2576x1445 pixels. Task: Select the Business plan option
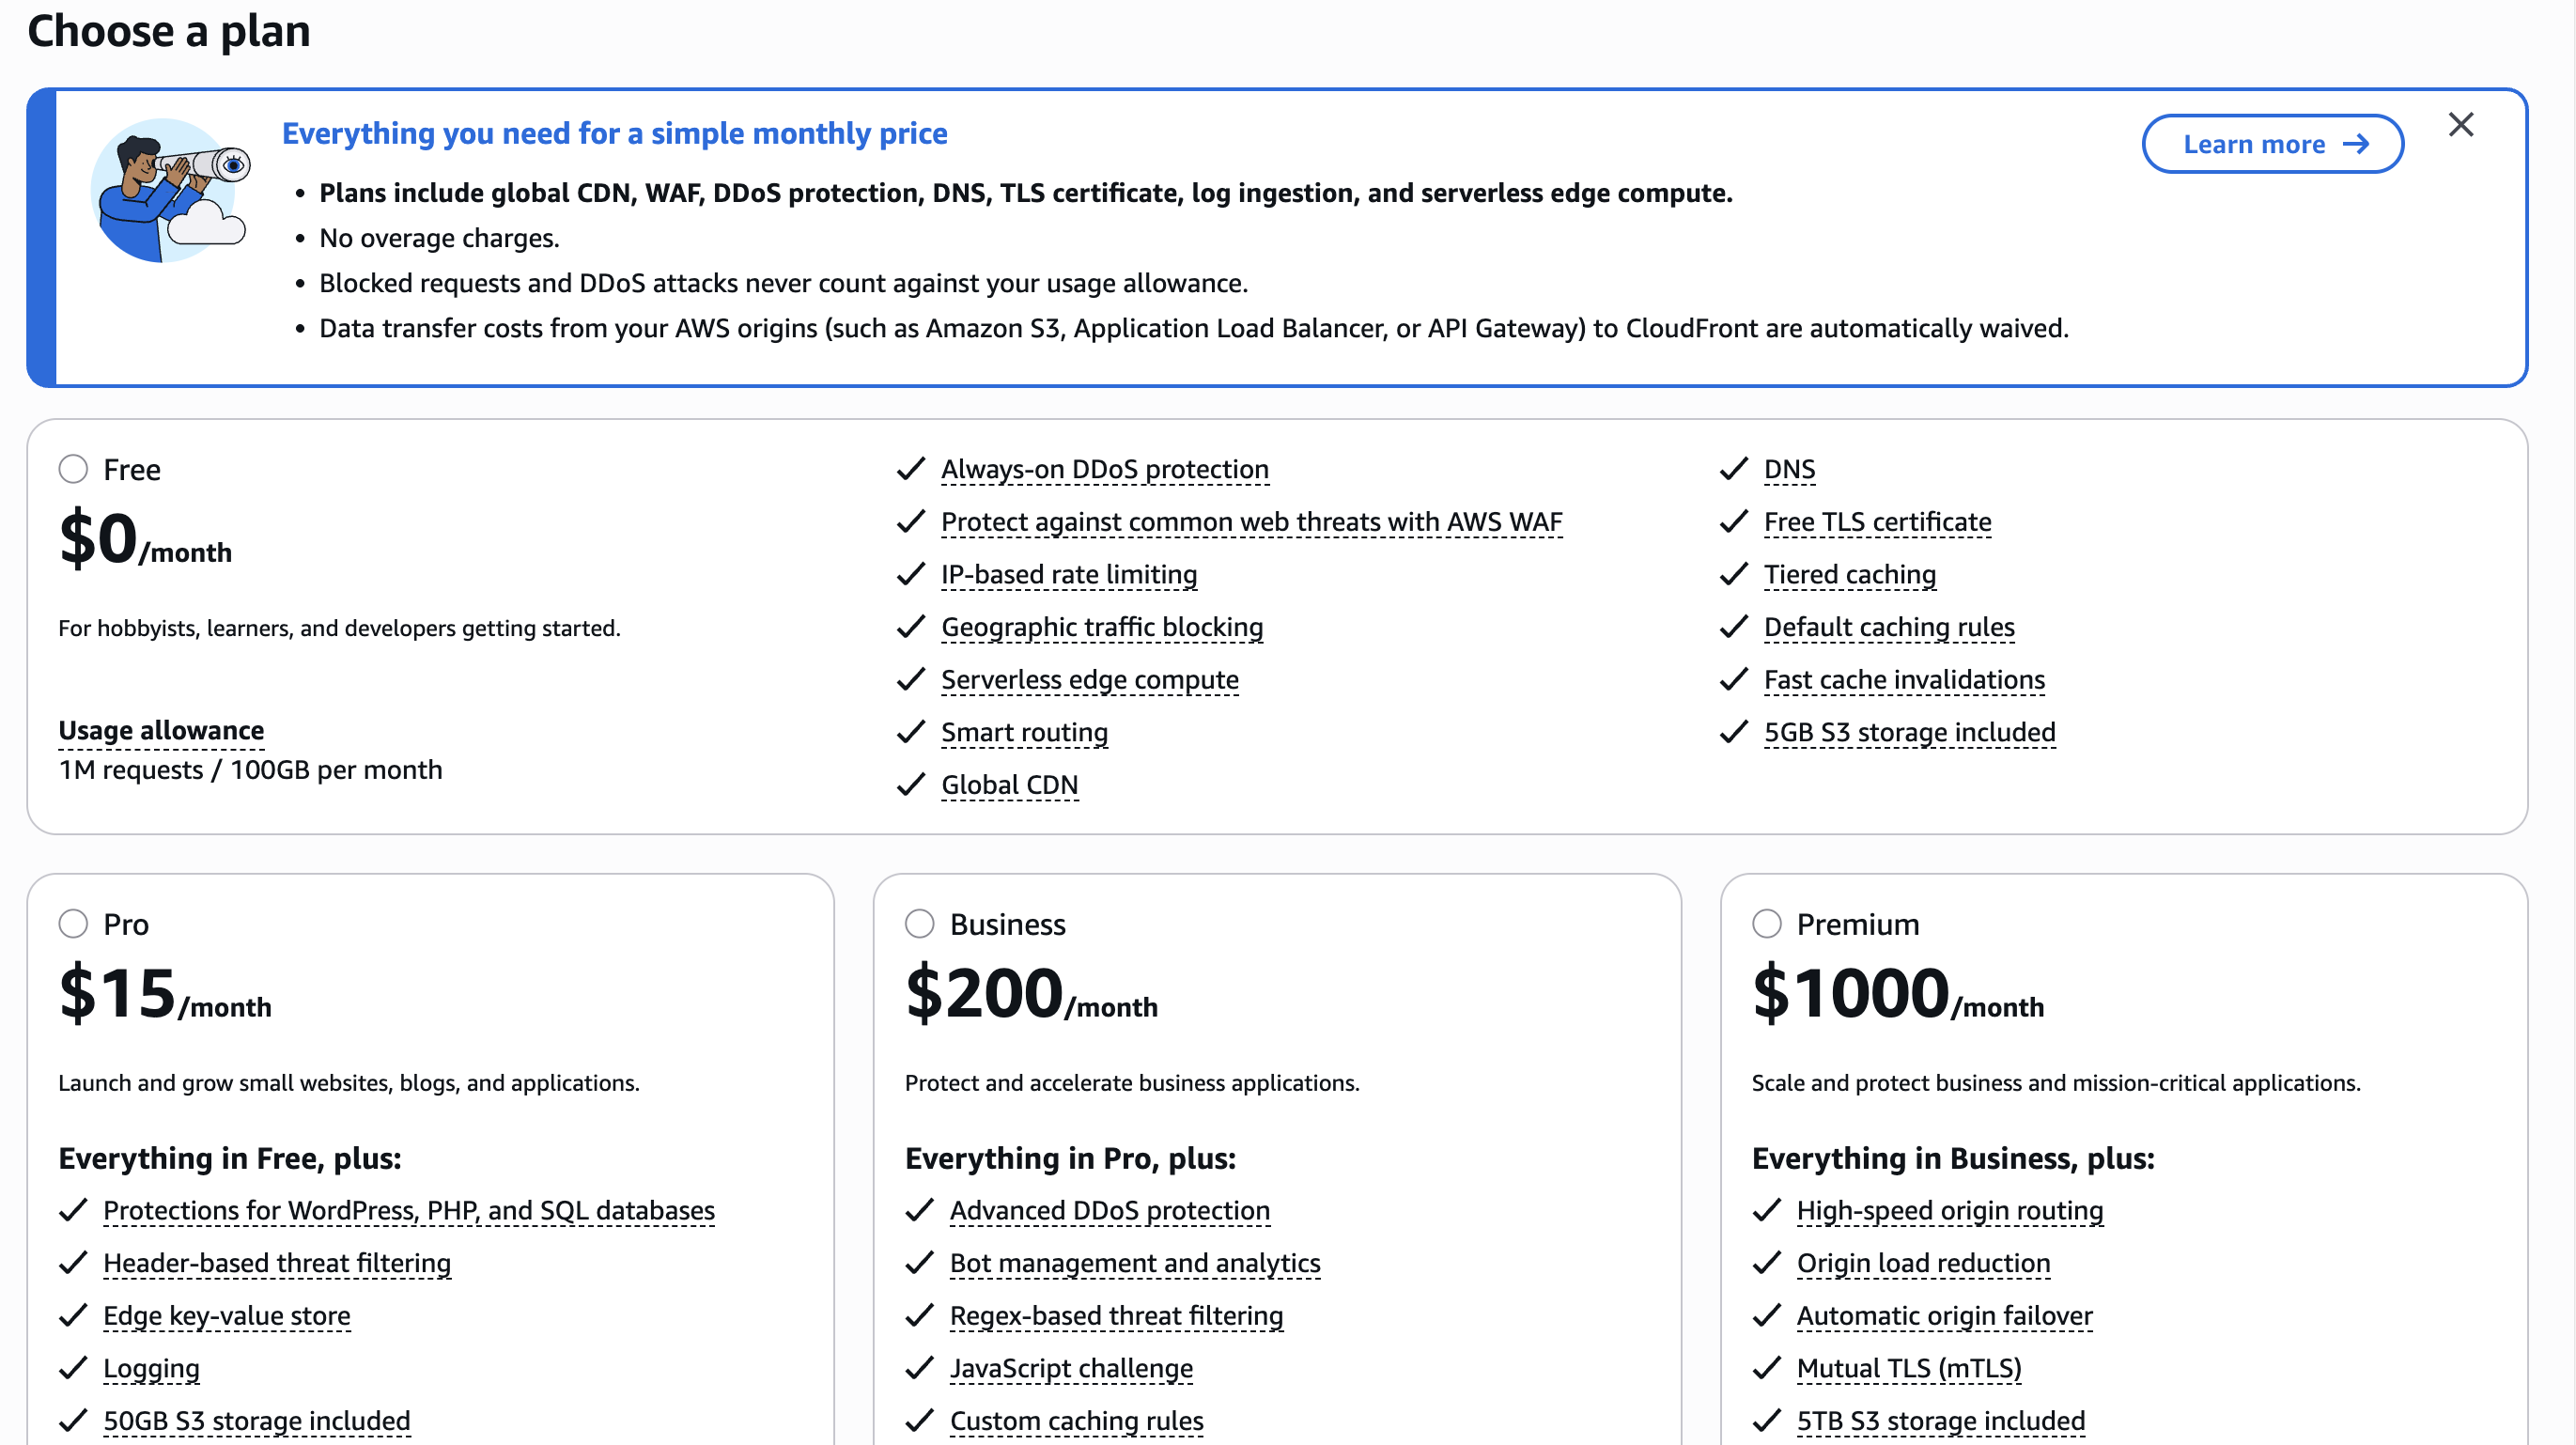(x=919, y=923)
